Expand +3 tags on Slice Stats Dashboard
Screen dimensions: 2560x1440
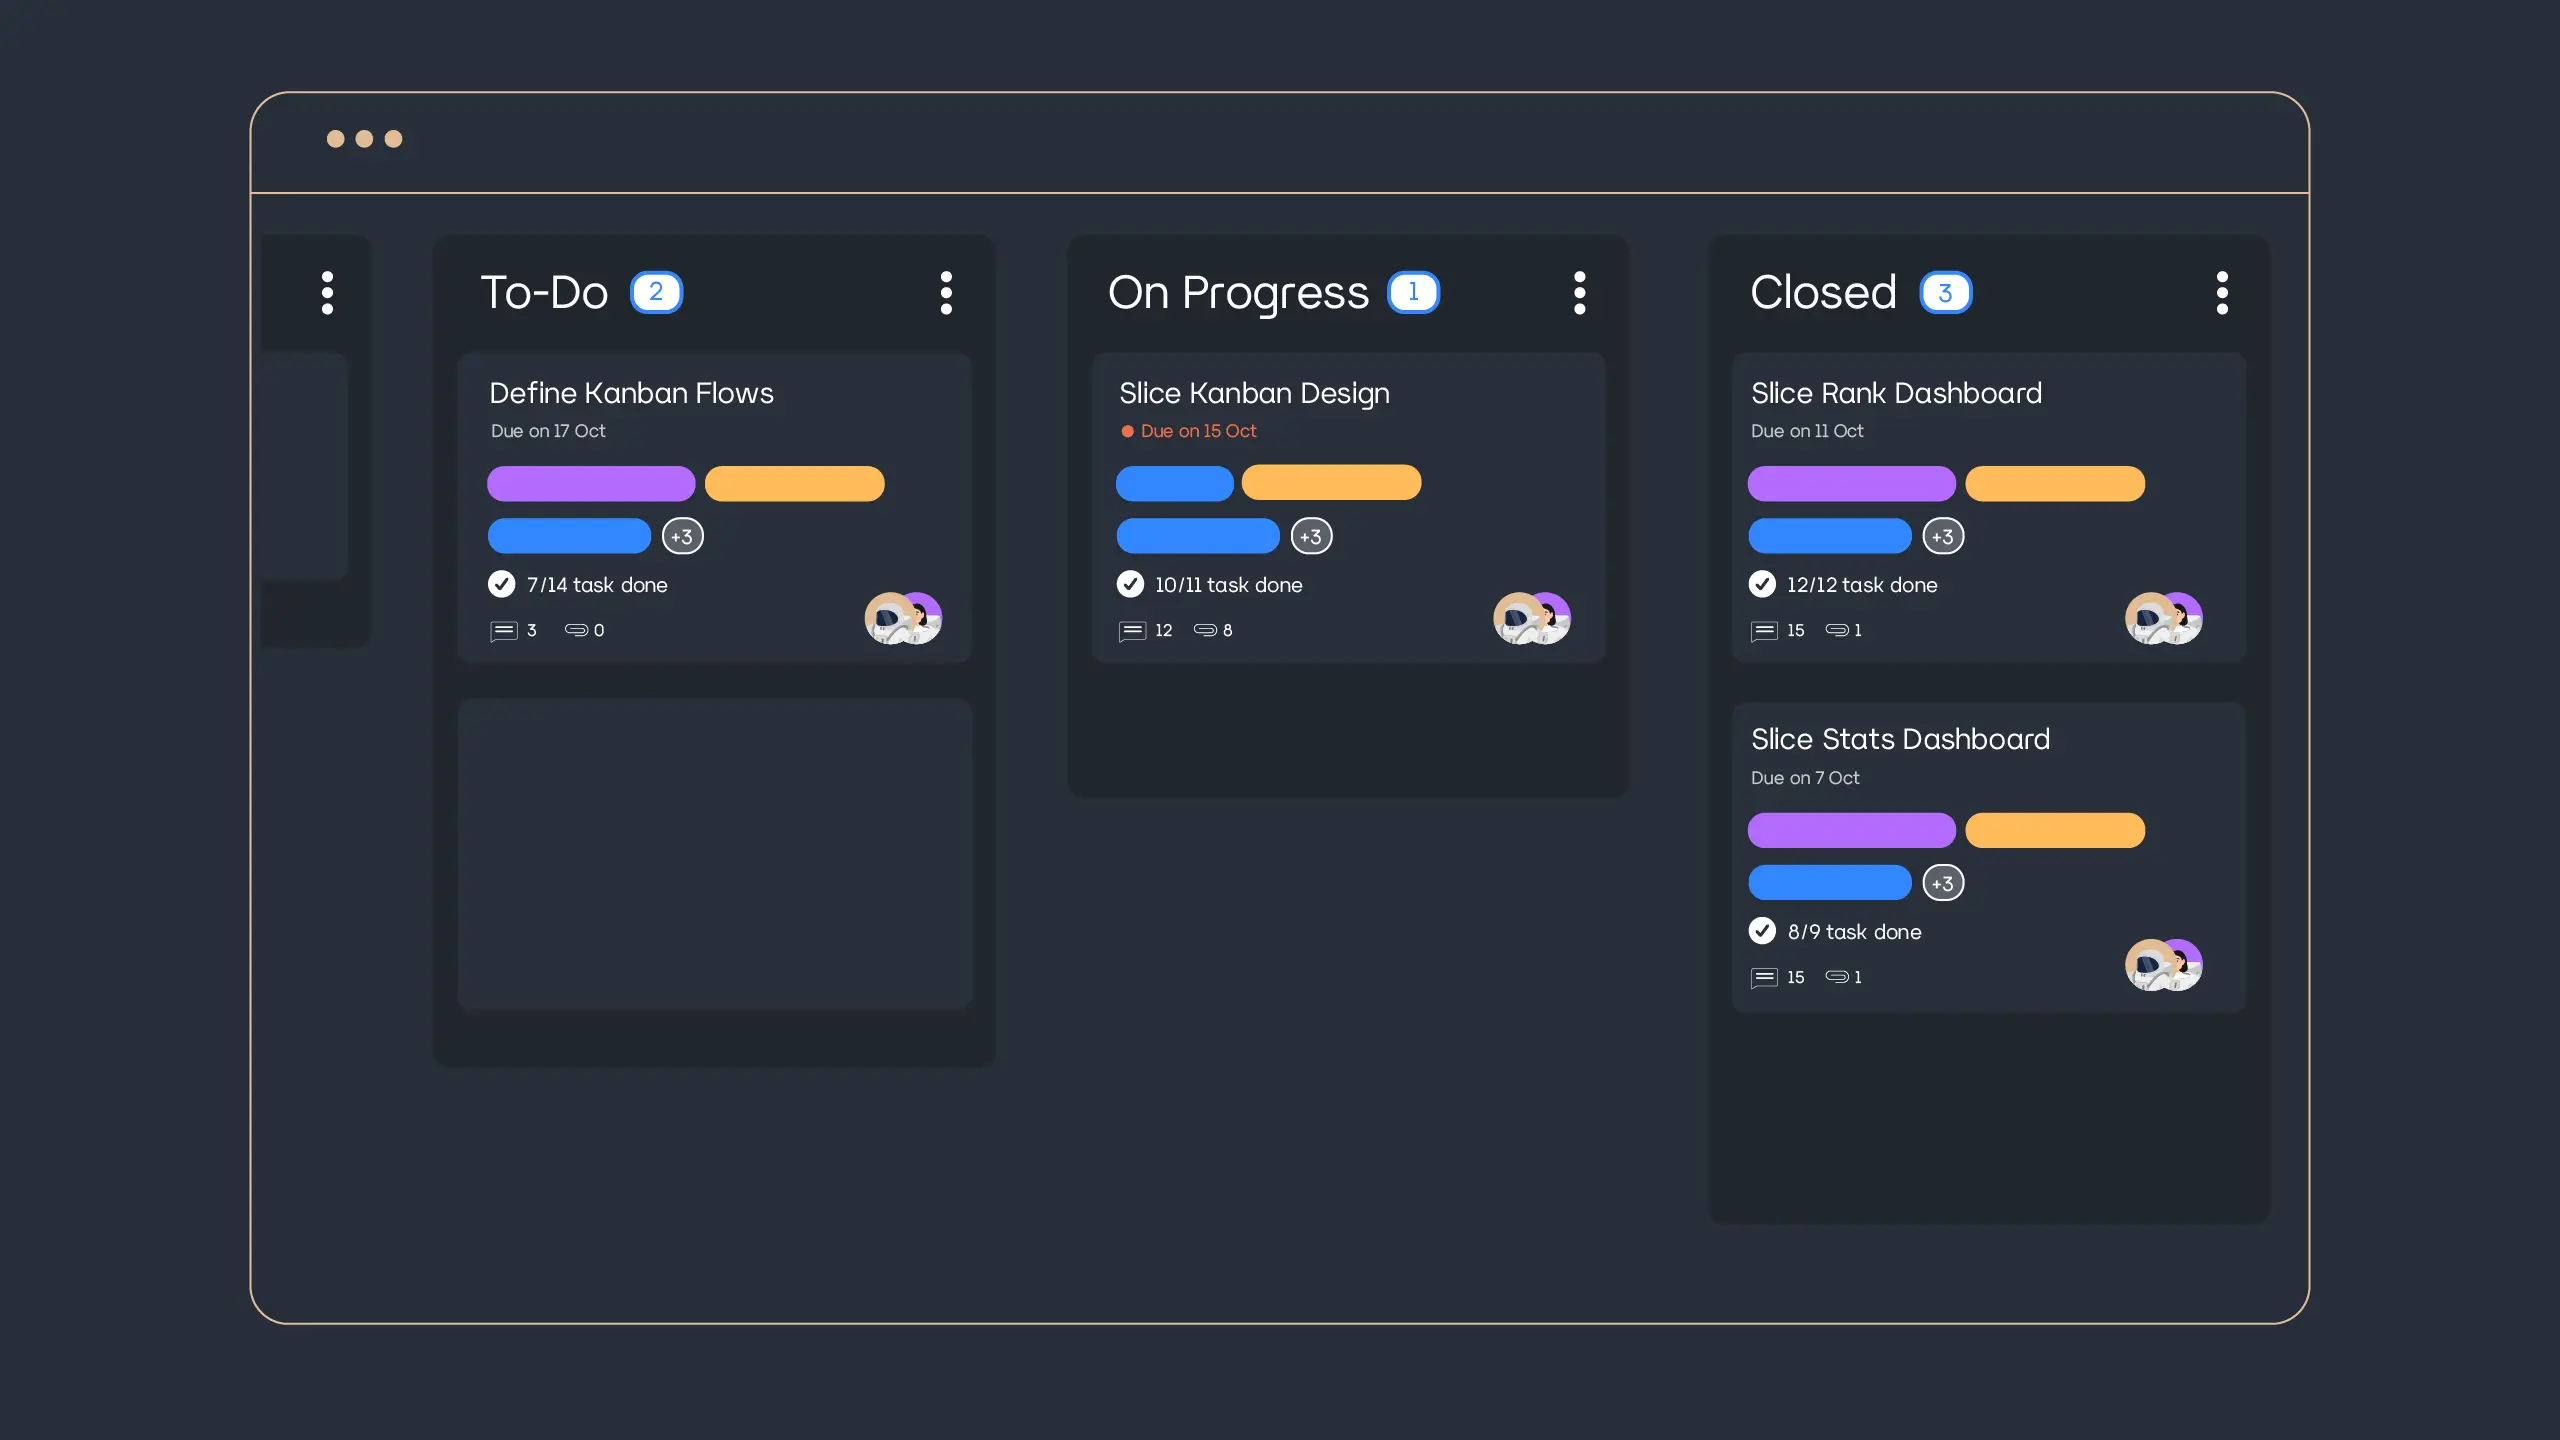tap(1943, 883)
